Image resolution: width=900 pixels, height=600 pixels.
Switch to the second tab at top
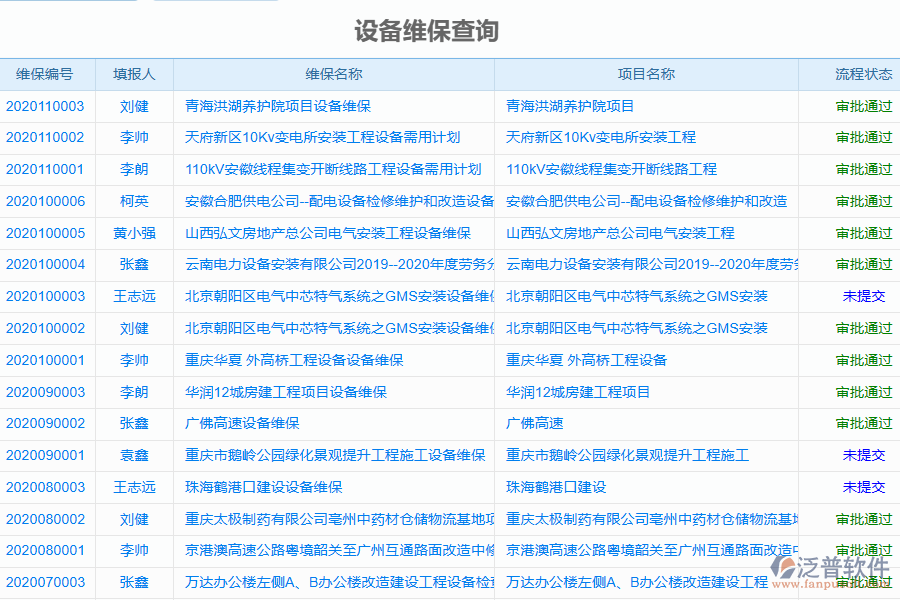click(215, 3)
